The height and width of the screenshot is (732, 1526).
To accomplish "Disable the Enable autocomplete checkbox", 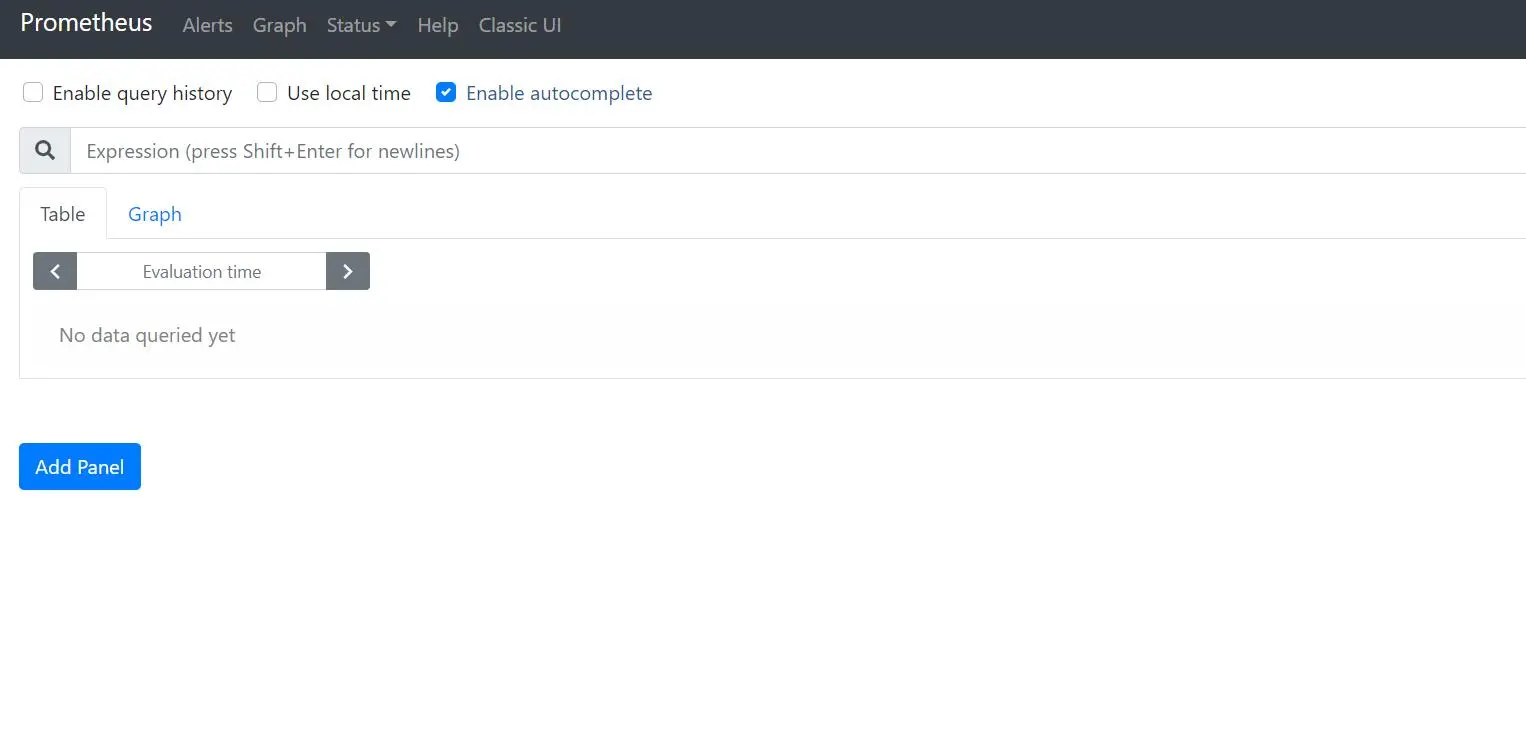I will pos(446,93).
